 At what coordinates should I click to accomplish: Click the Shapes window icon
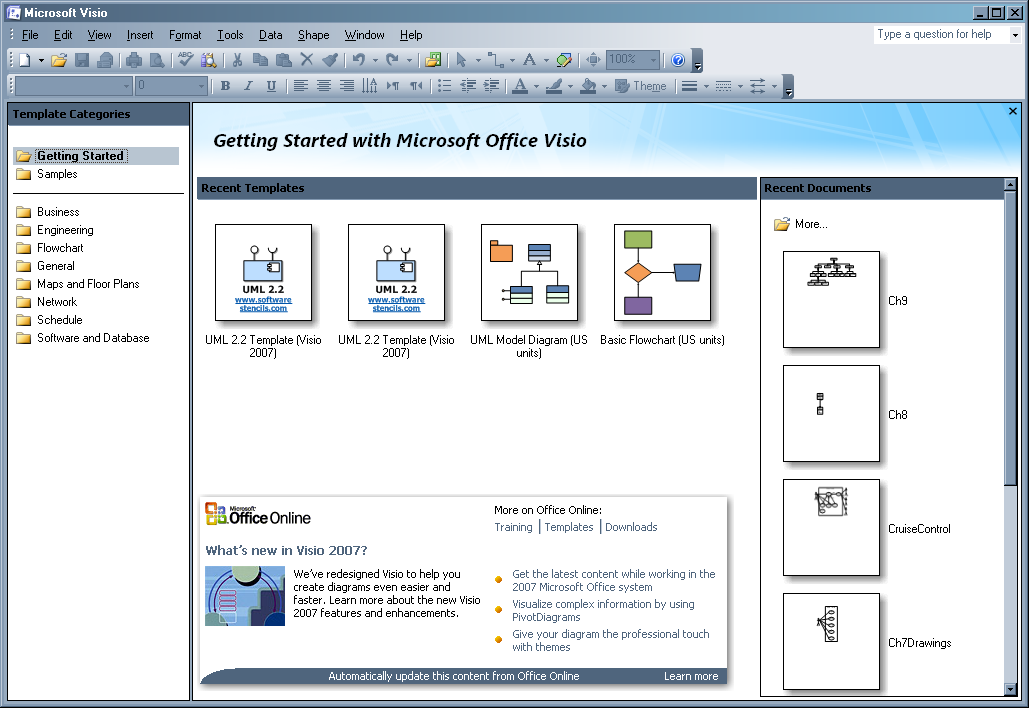pos(432,60)
